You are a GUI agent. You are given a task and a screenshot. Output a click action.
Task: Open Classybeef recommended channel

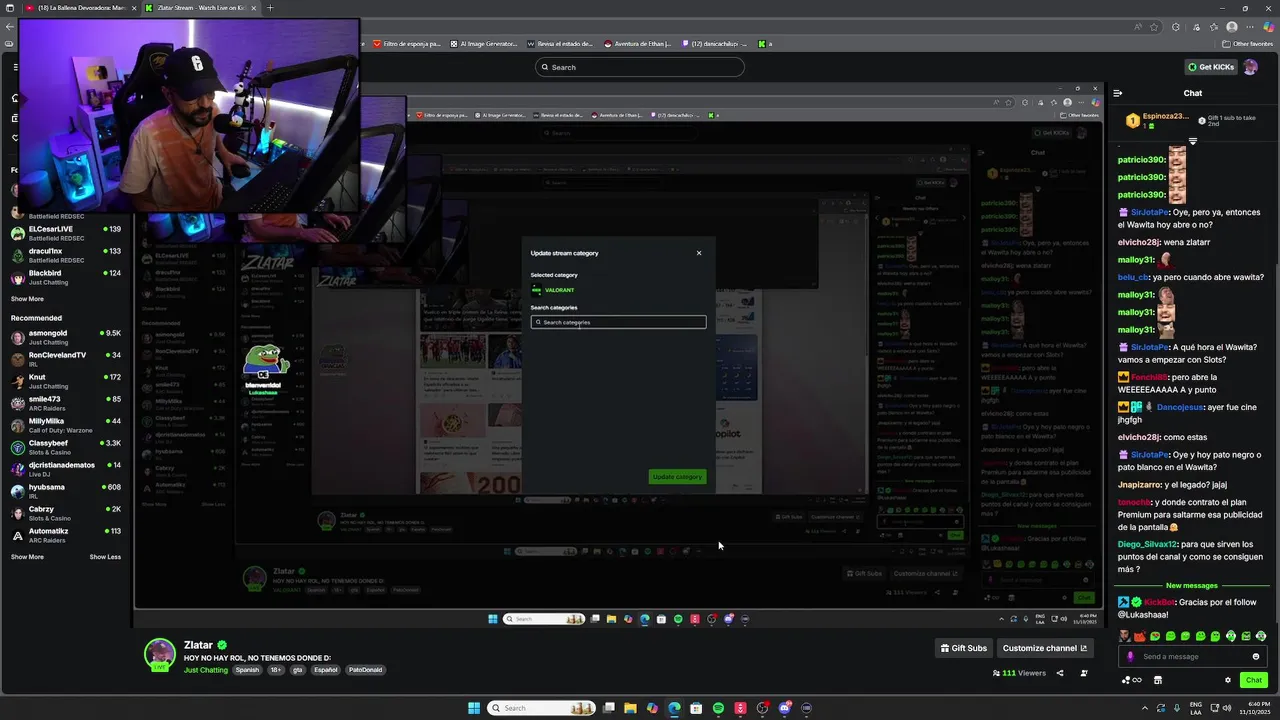[66, 447]
